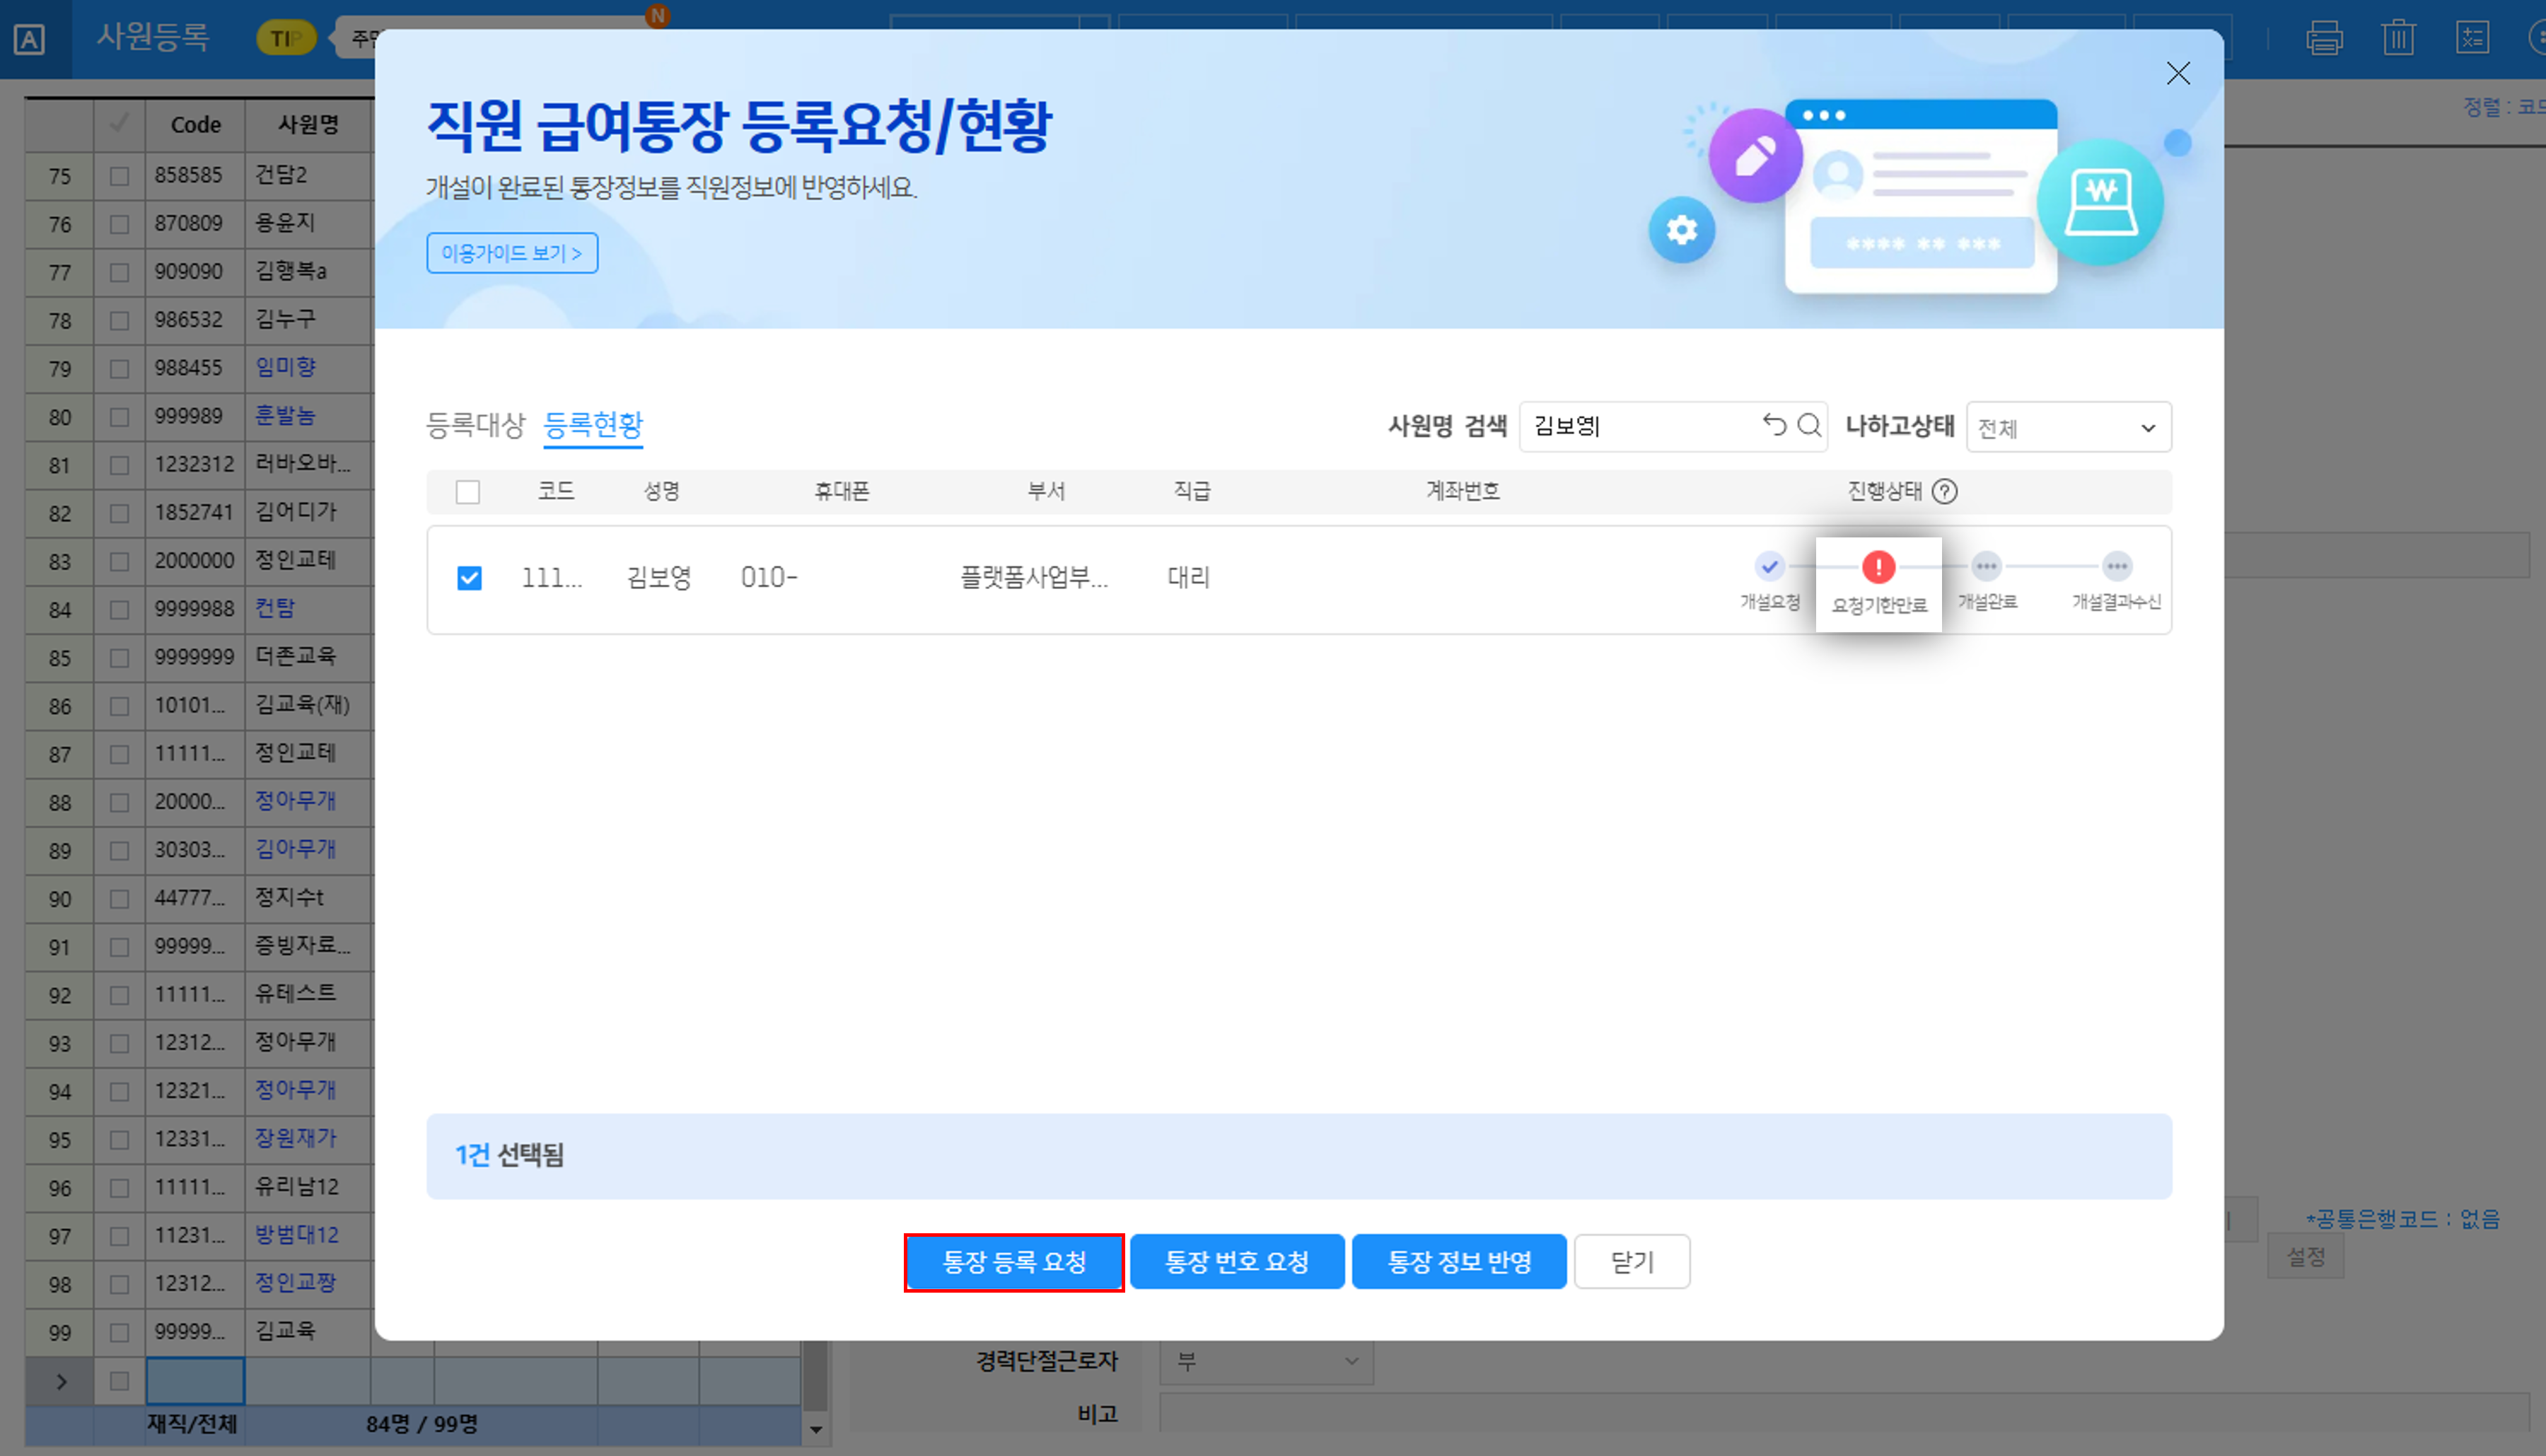Image resolution: width=2546 pixels, height=1456 pixels.
Task: Click the 성명 column header in dialog
Action: coord(661,491)
